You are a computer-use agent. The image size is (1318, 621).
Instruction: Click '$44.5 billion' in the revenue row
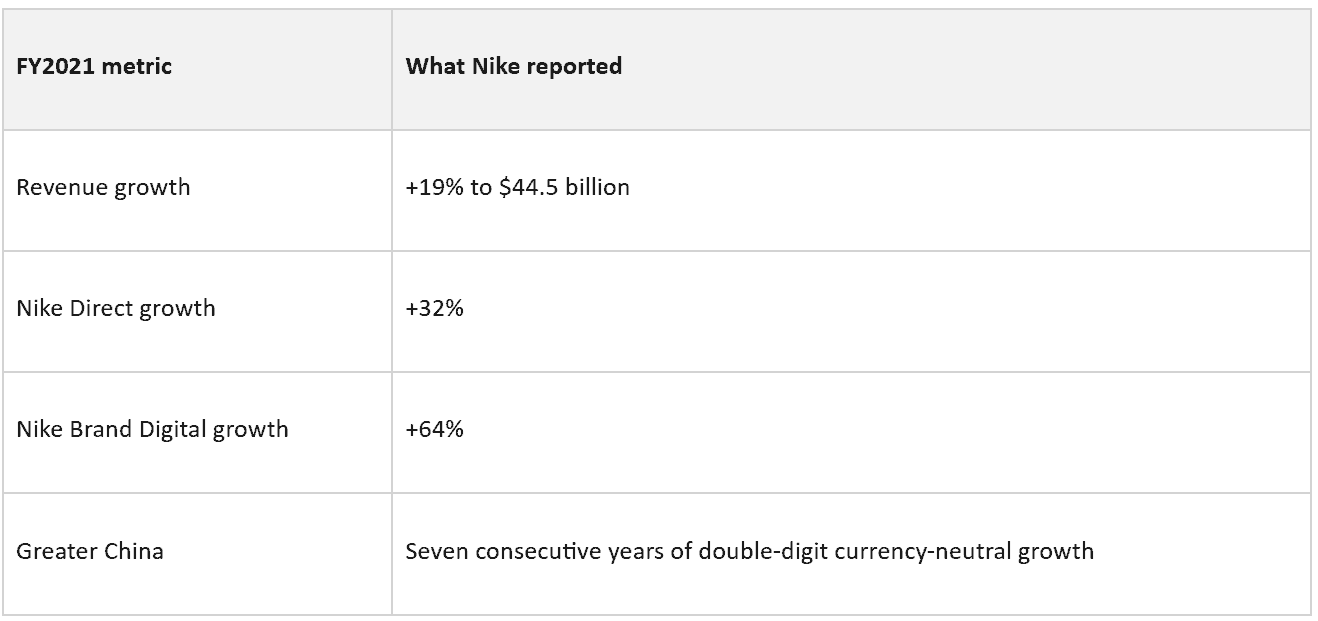point(564,188)
